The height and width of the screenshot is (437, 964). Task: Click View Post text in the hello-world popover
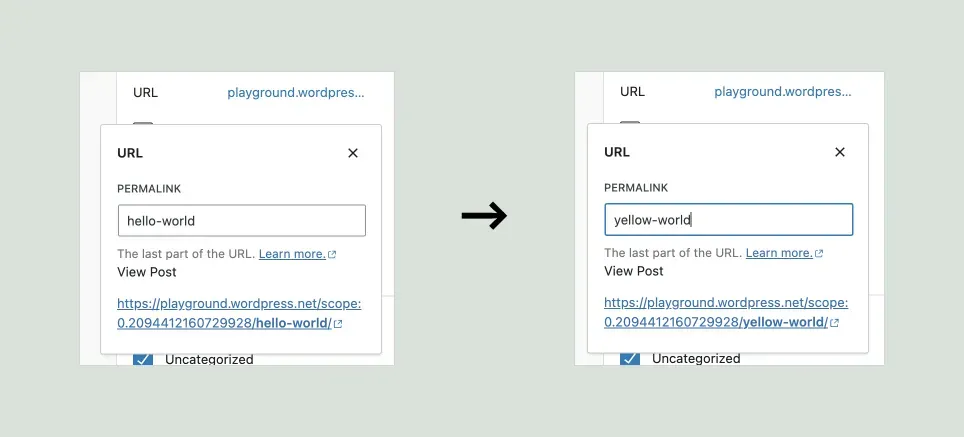coord(147,272)
